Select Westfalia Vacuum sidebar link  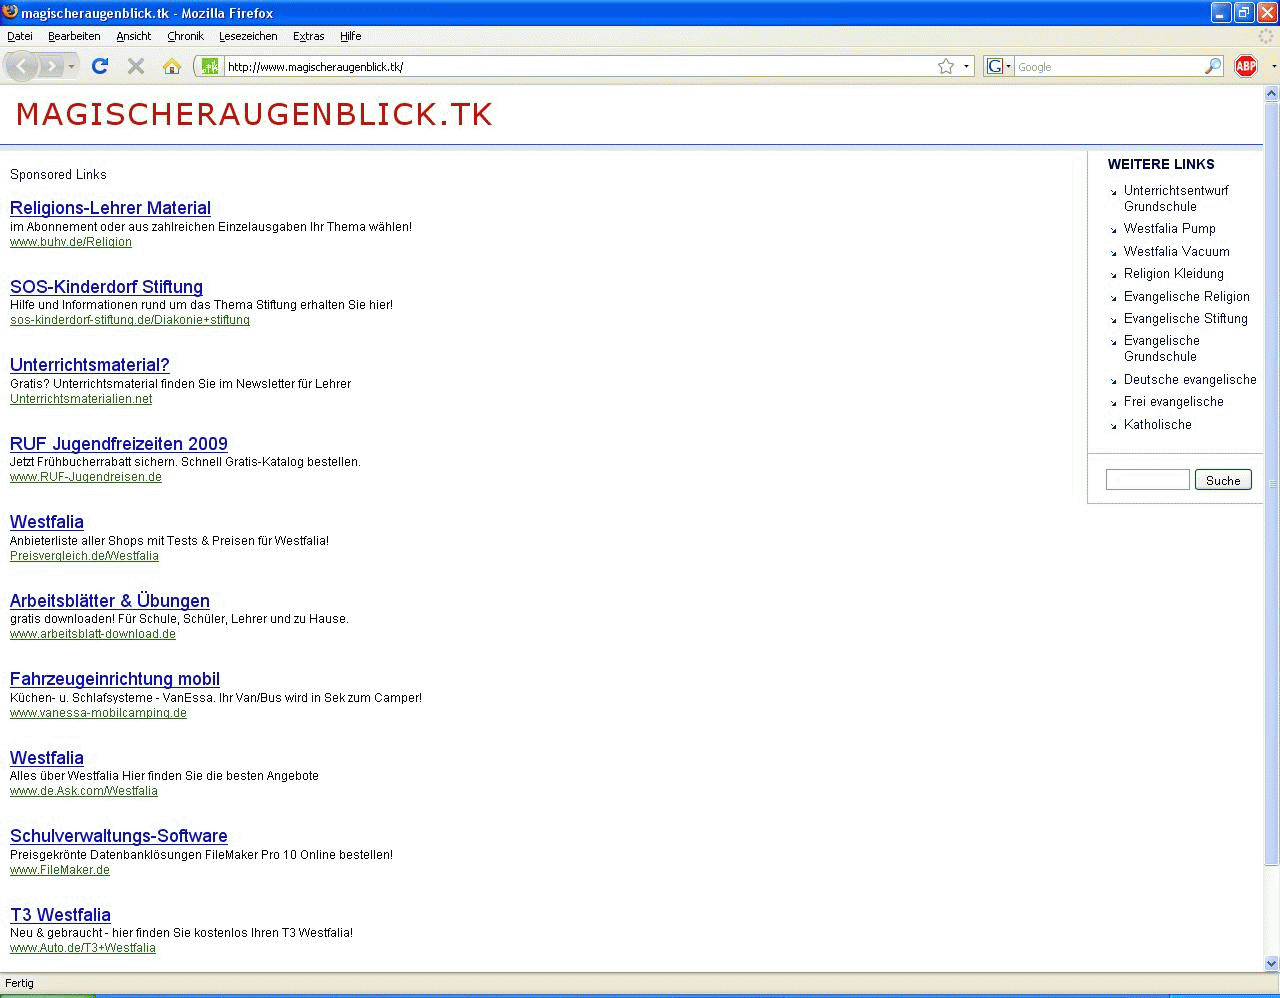click(1177, 252)
